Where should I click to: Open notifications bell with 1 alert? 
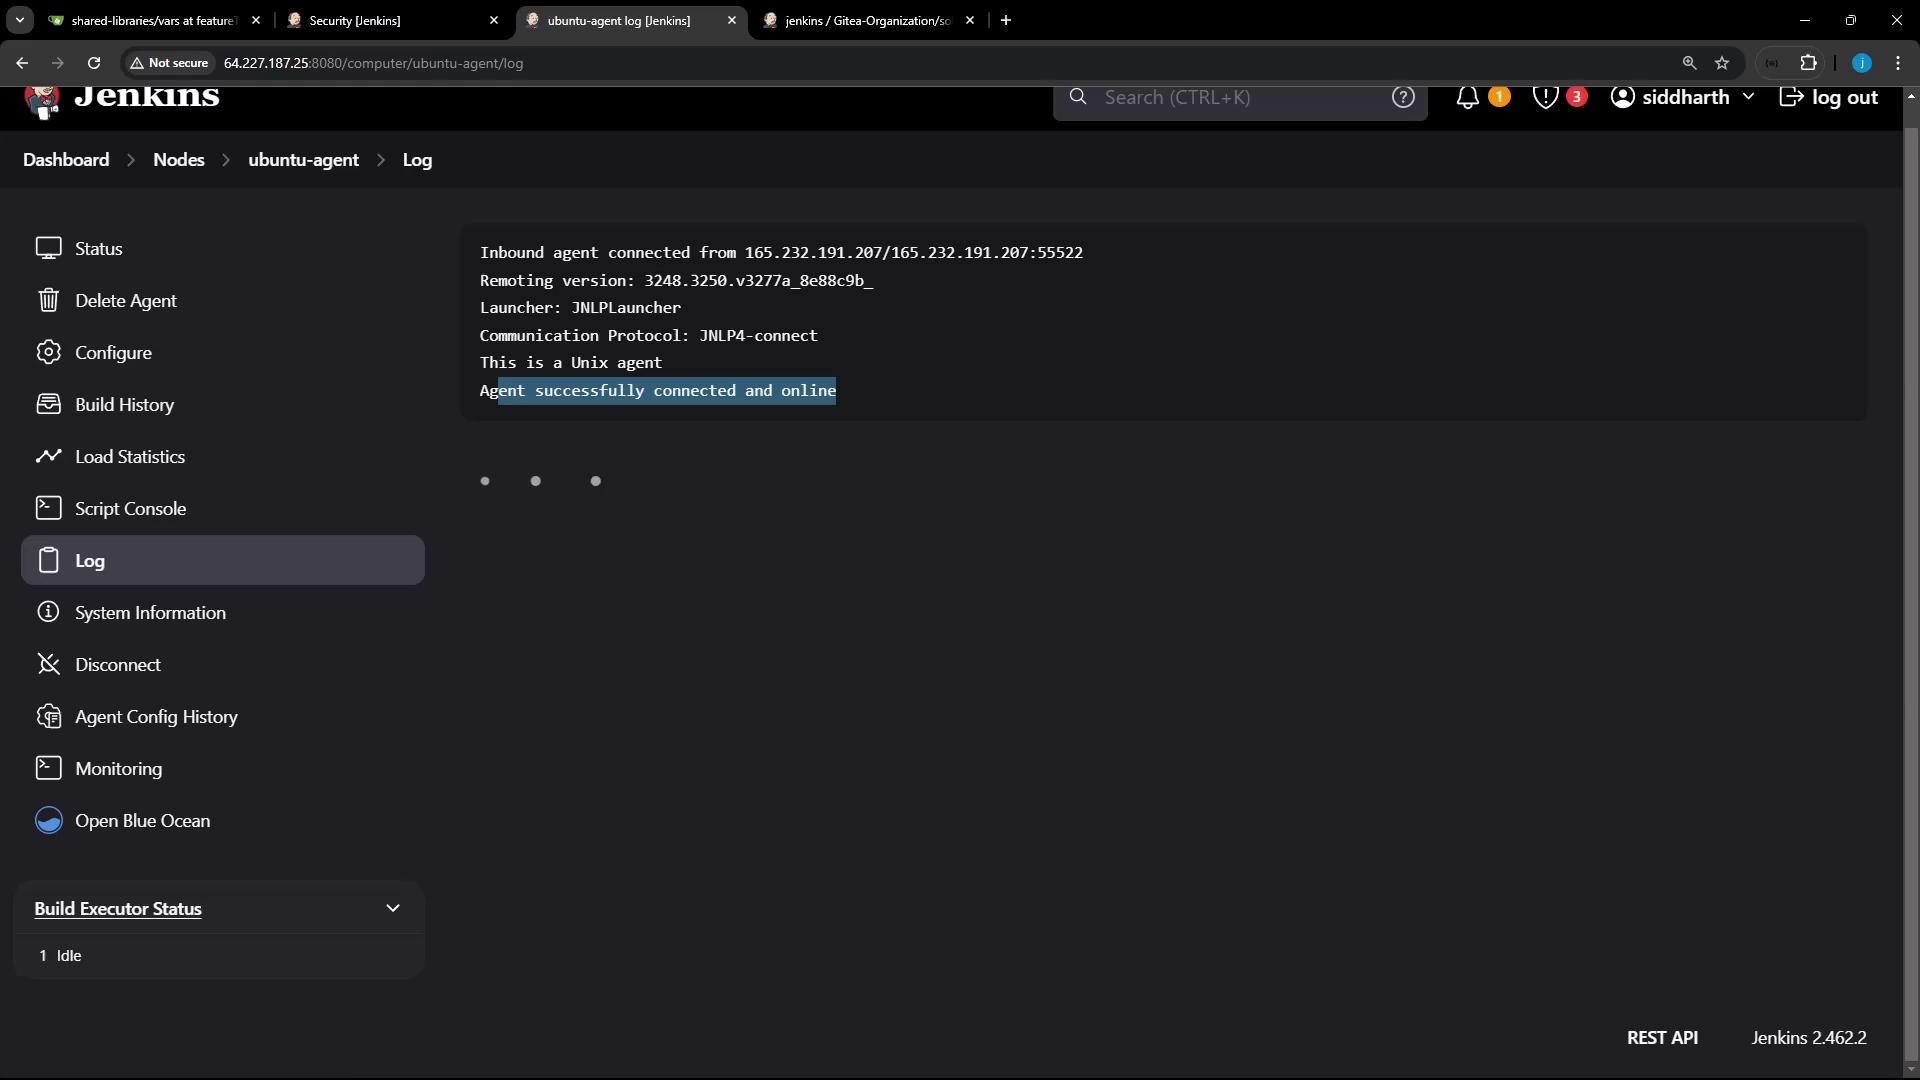tap(1467, 97)
